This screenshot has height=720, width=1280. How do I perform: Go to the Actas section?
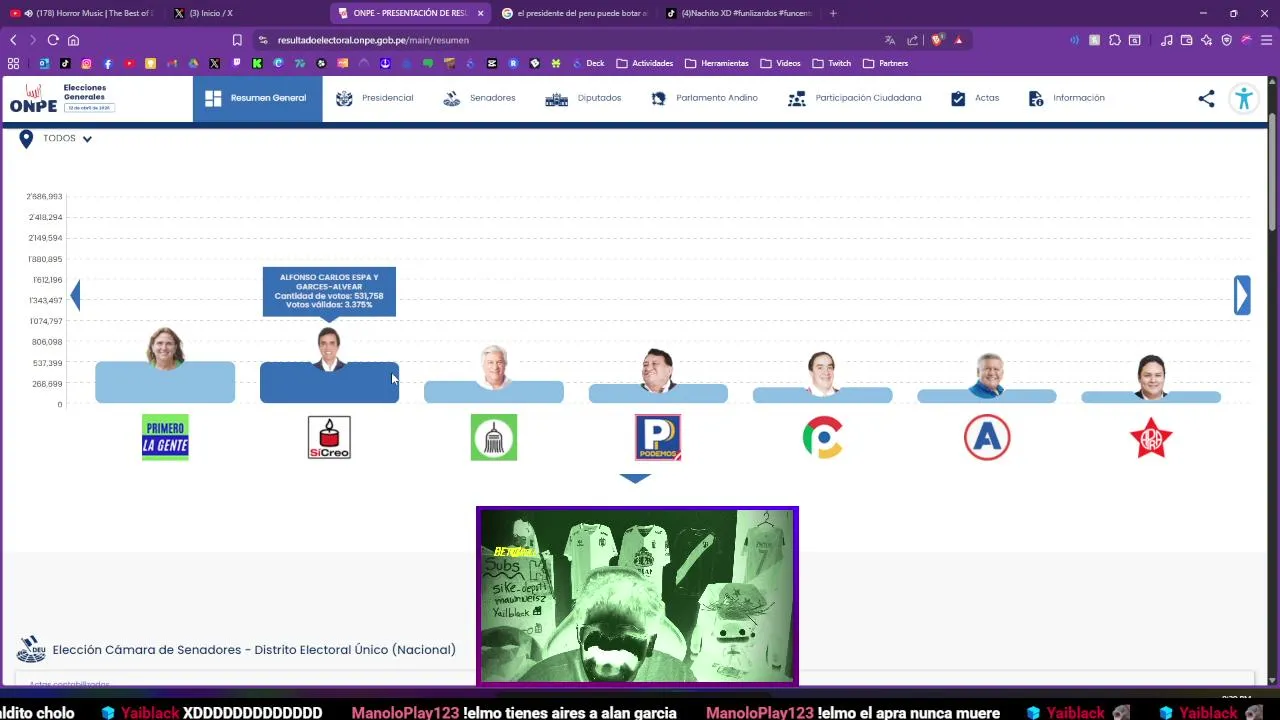[975, 98]
